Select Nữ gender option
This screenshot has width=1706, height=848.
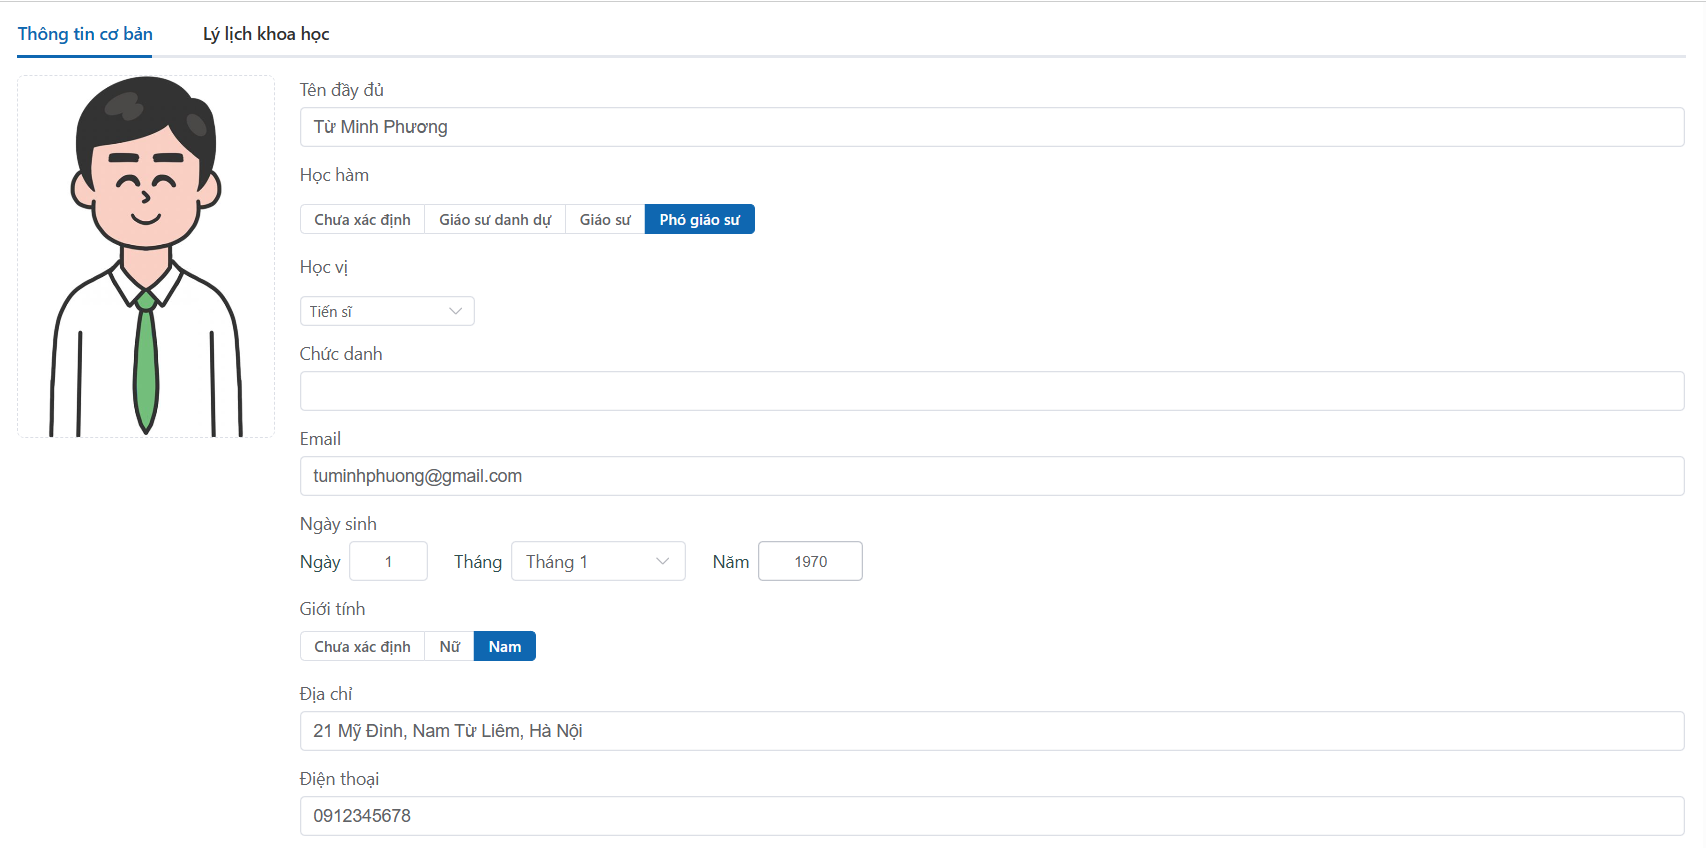click(x=449, y=647)
